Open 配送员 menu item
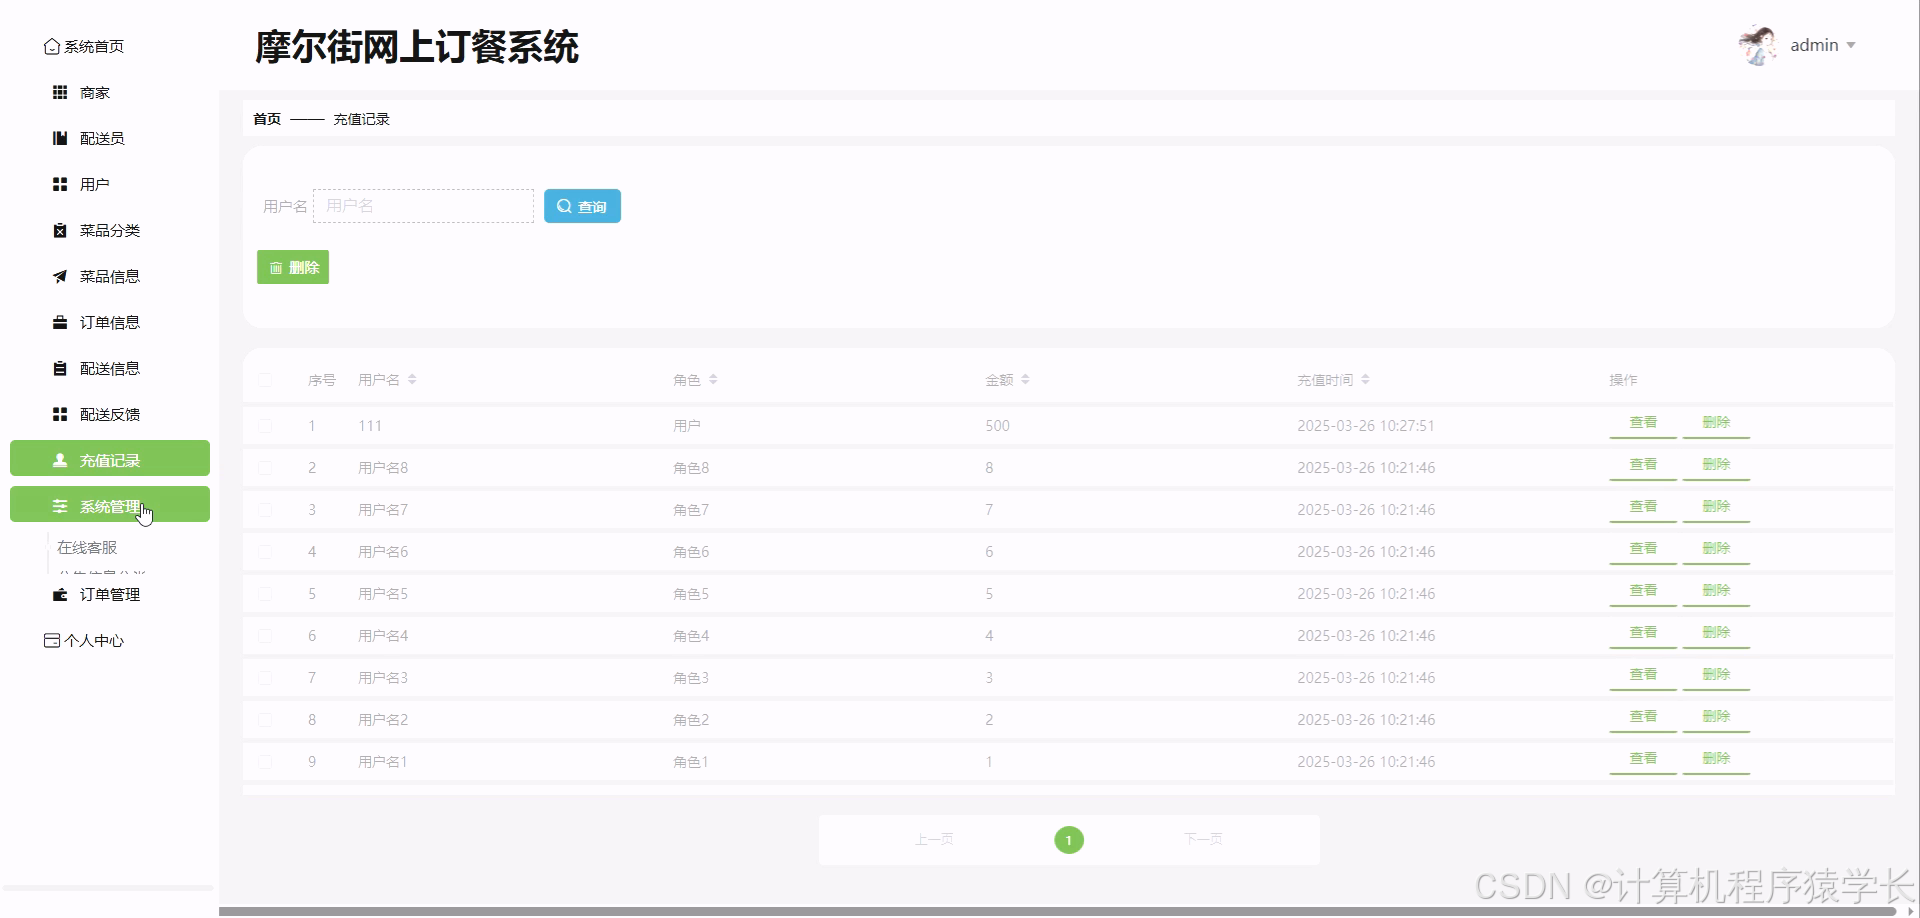 [110, 139]
